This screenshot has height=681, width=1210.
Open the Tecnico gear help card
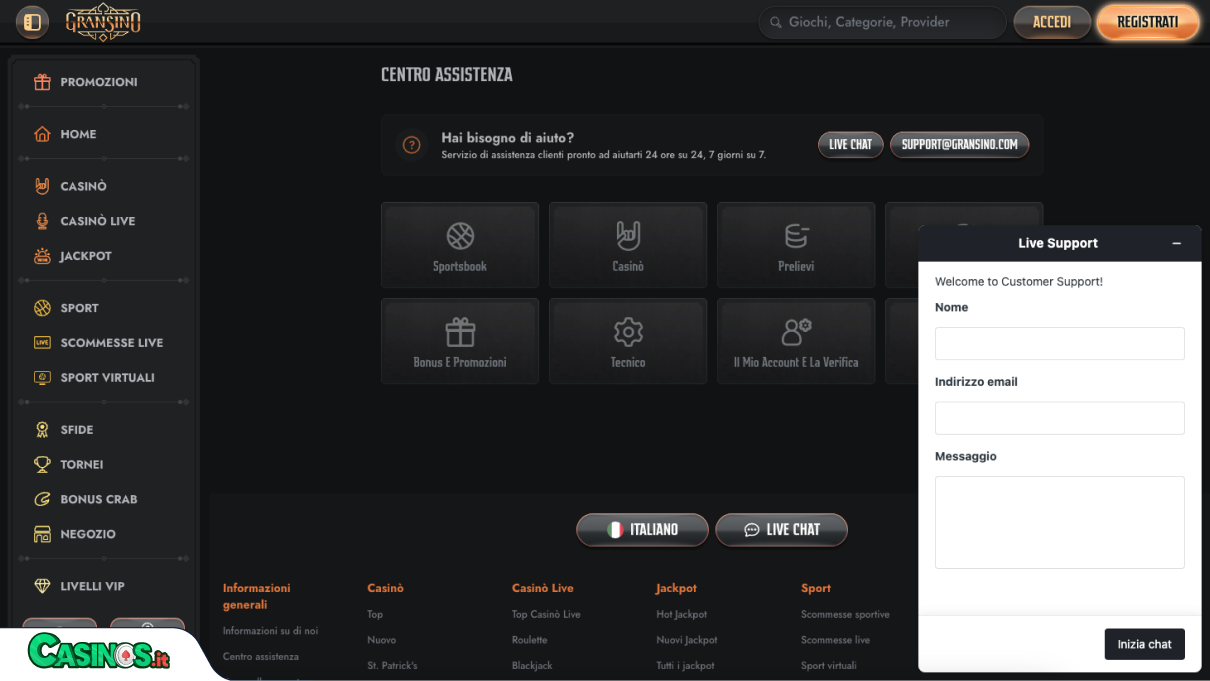click(628, 341)
